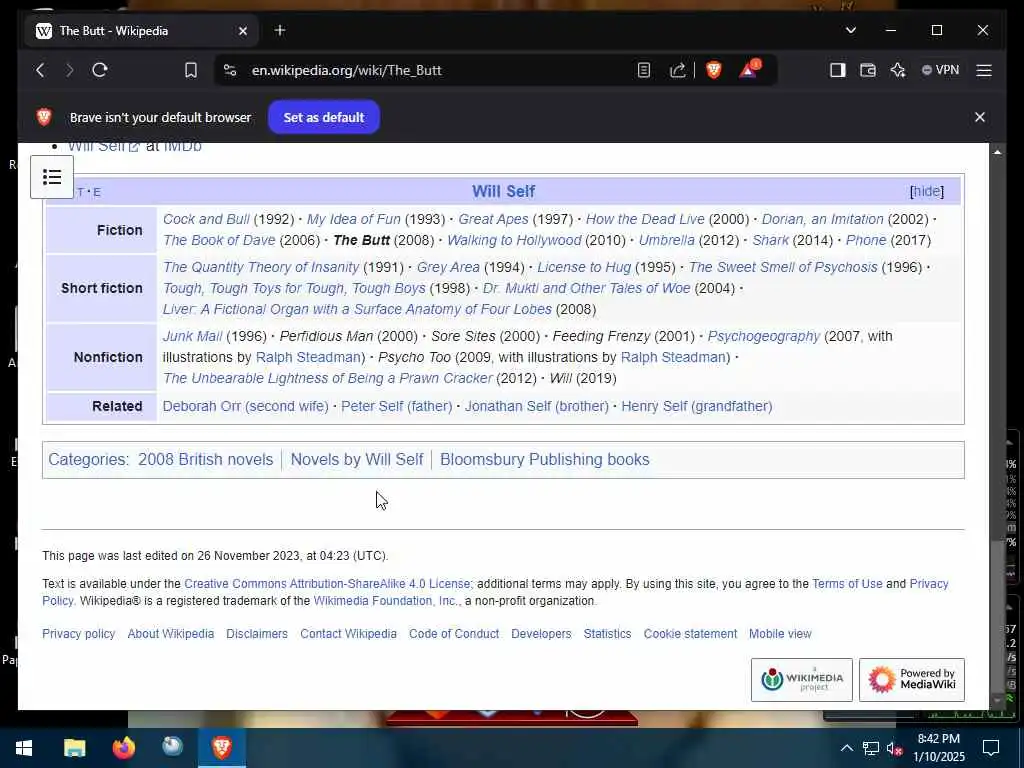
Task: Click the VPN button
Action: click(x=940, y=70)
